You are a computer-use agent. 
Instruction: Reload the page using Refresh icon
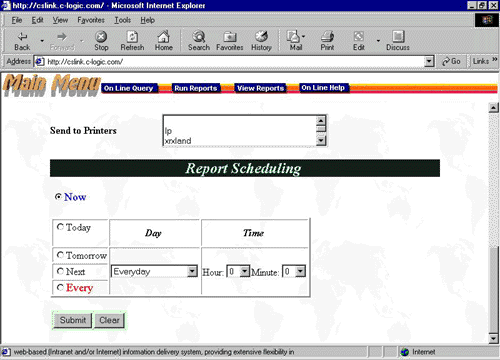coord(132,36)
